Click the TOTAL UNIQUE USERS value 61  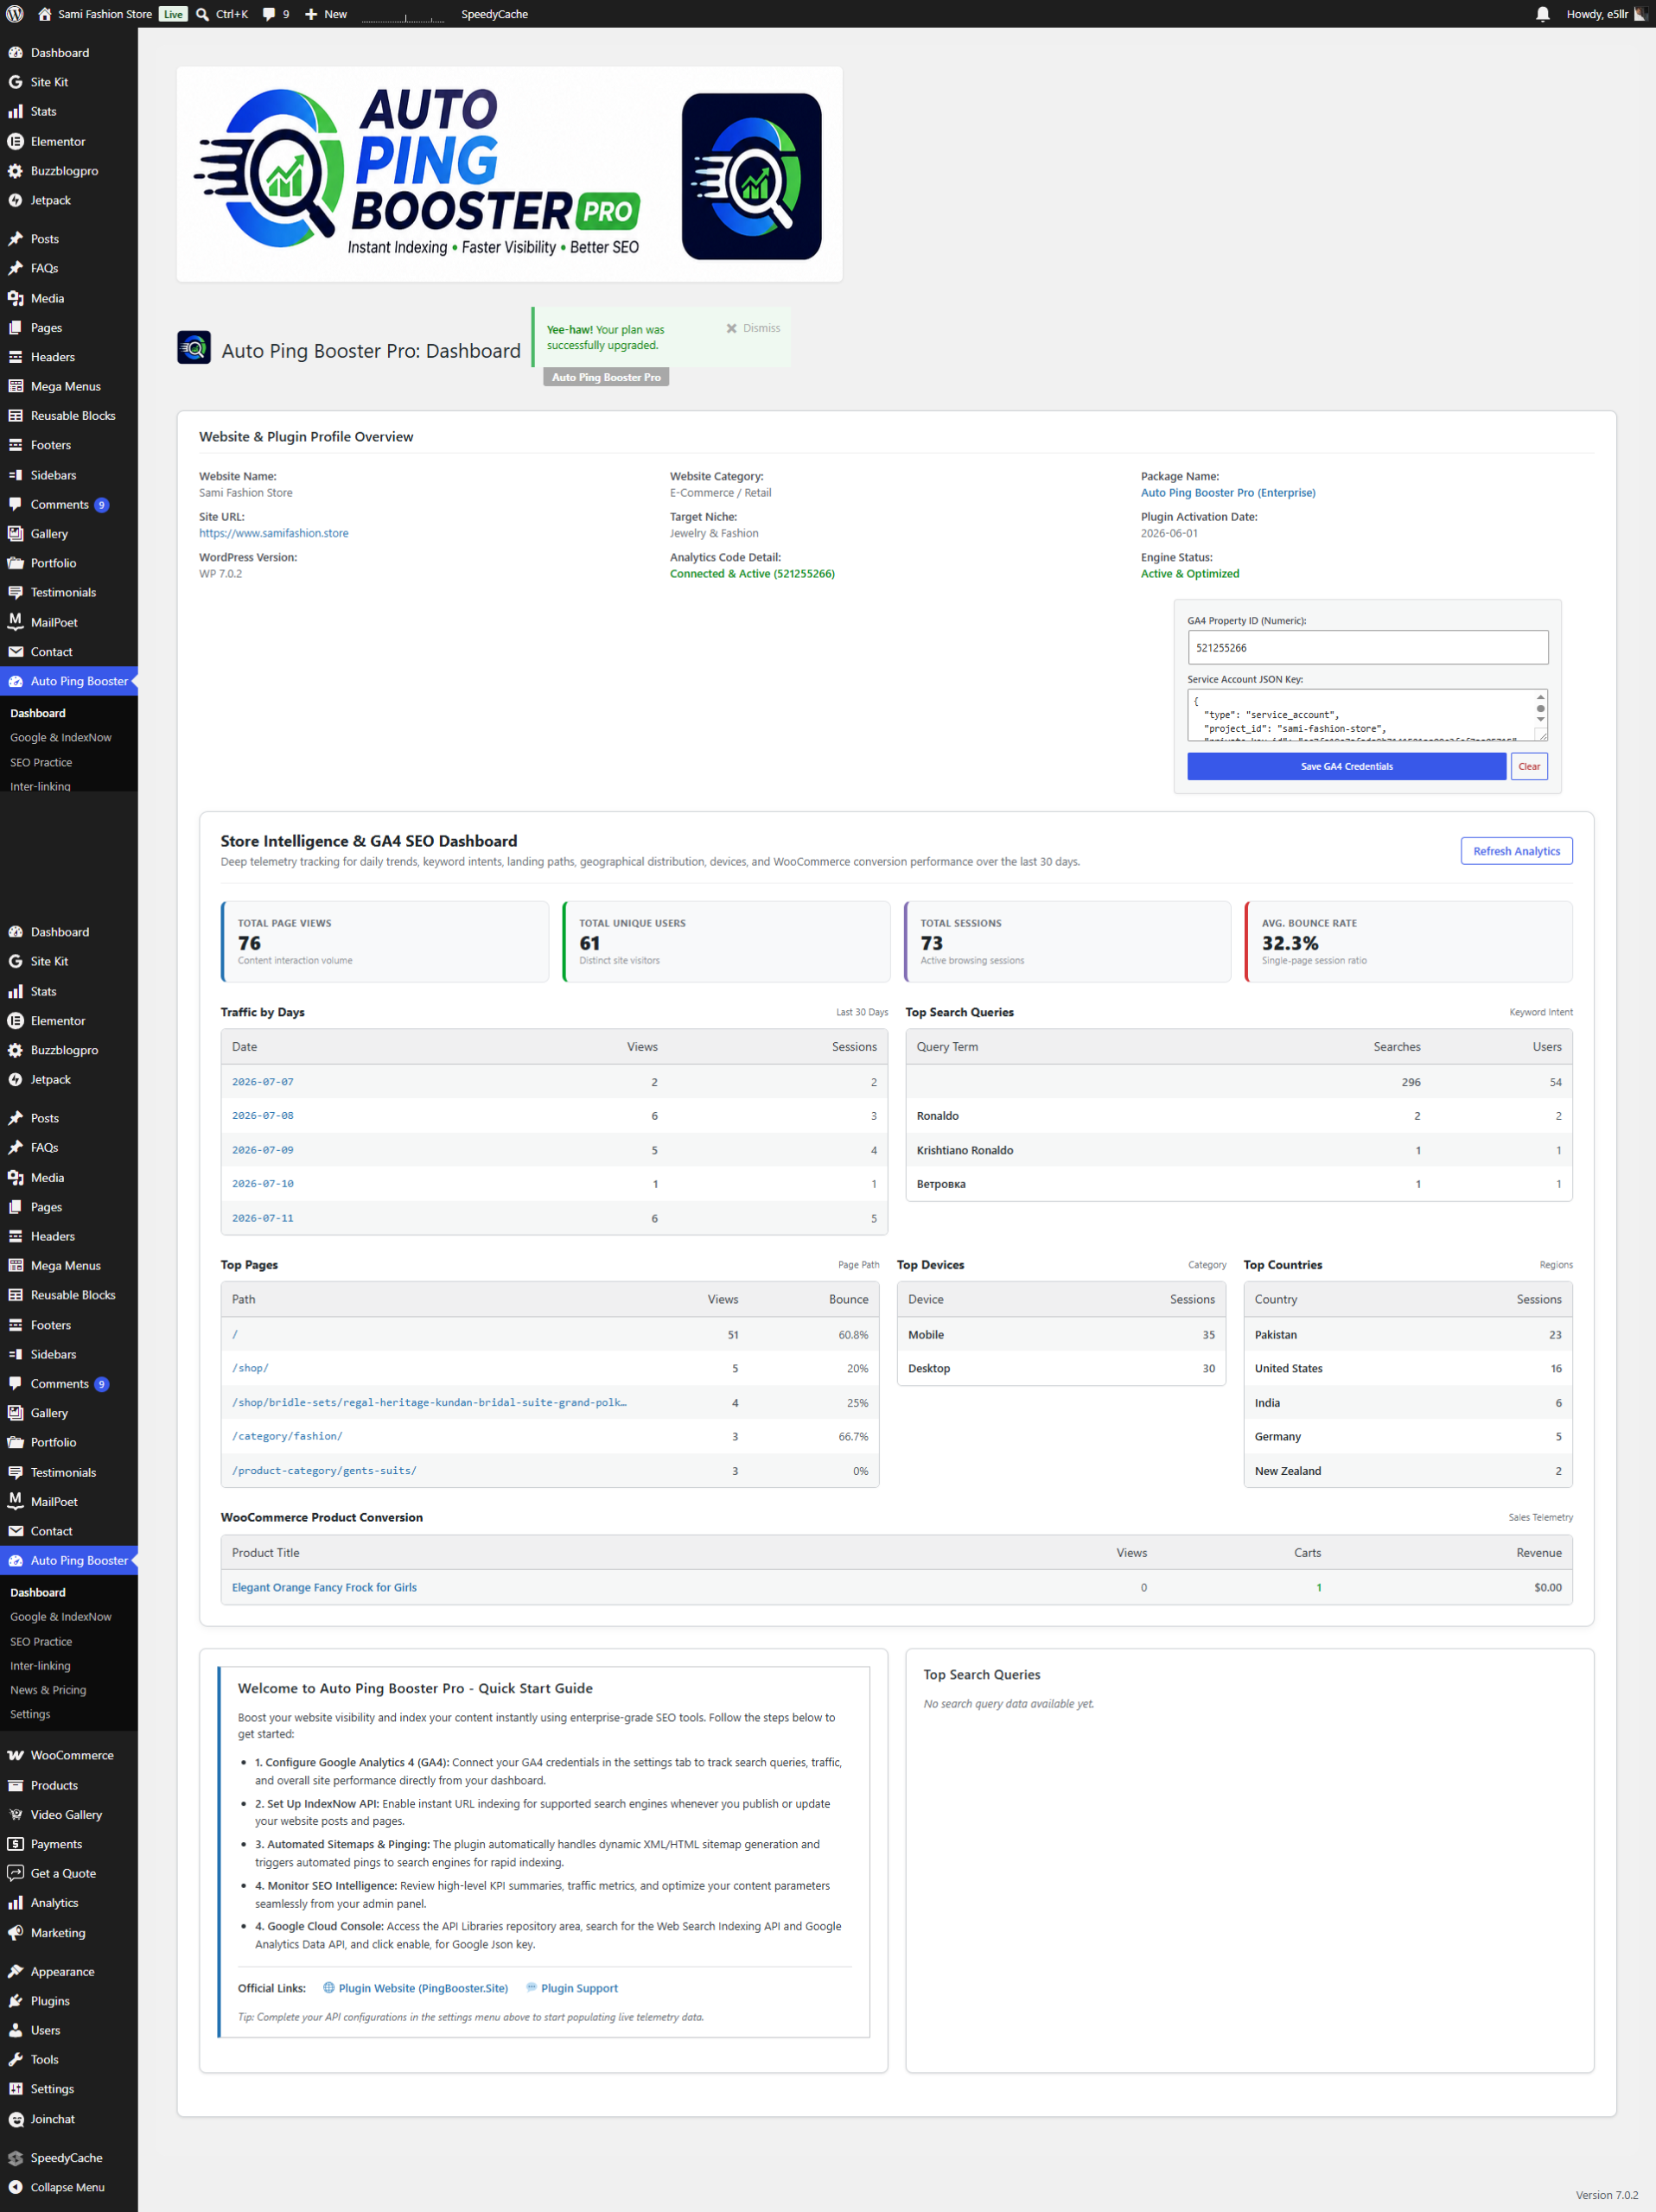[x=590, y=942]
